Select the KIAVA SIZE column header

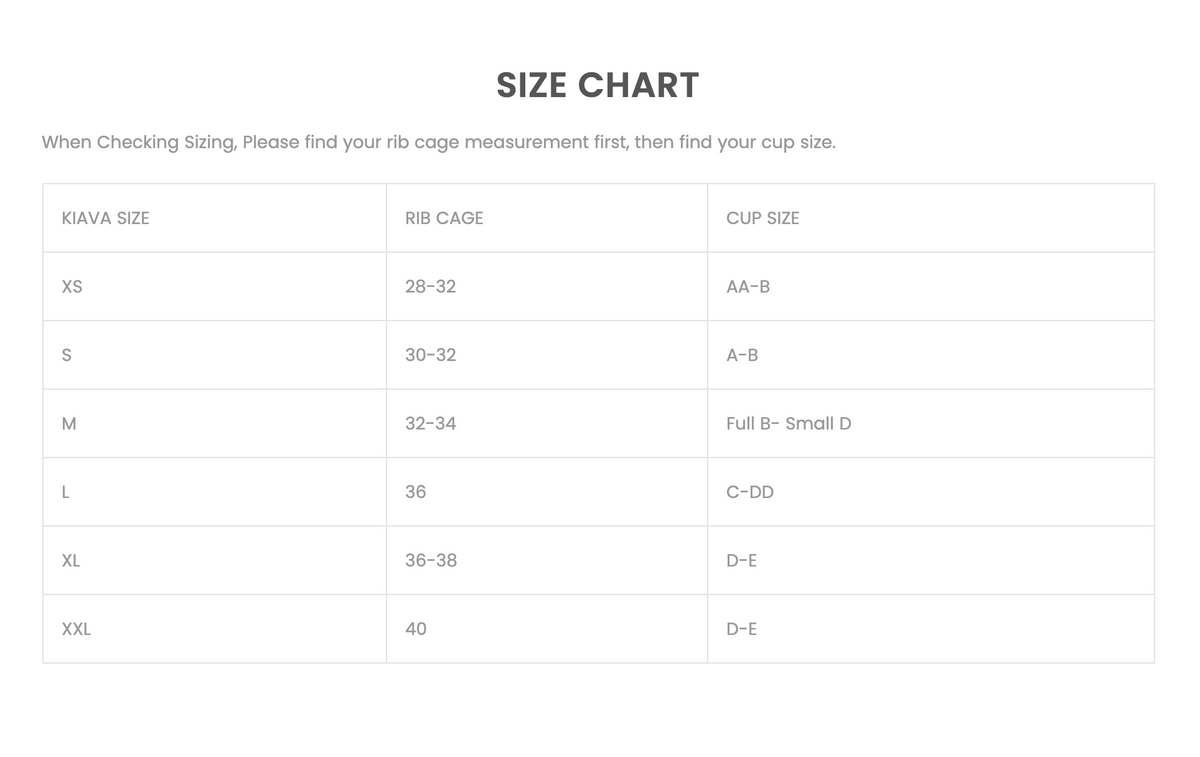105,218
